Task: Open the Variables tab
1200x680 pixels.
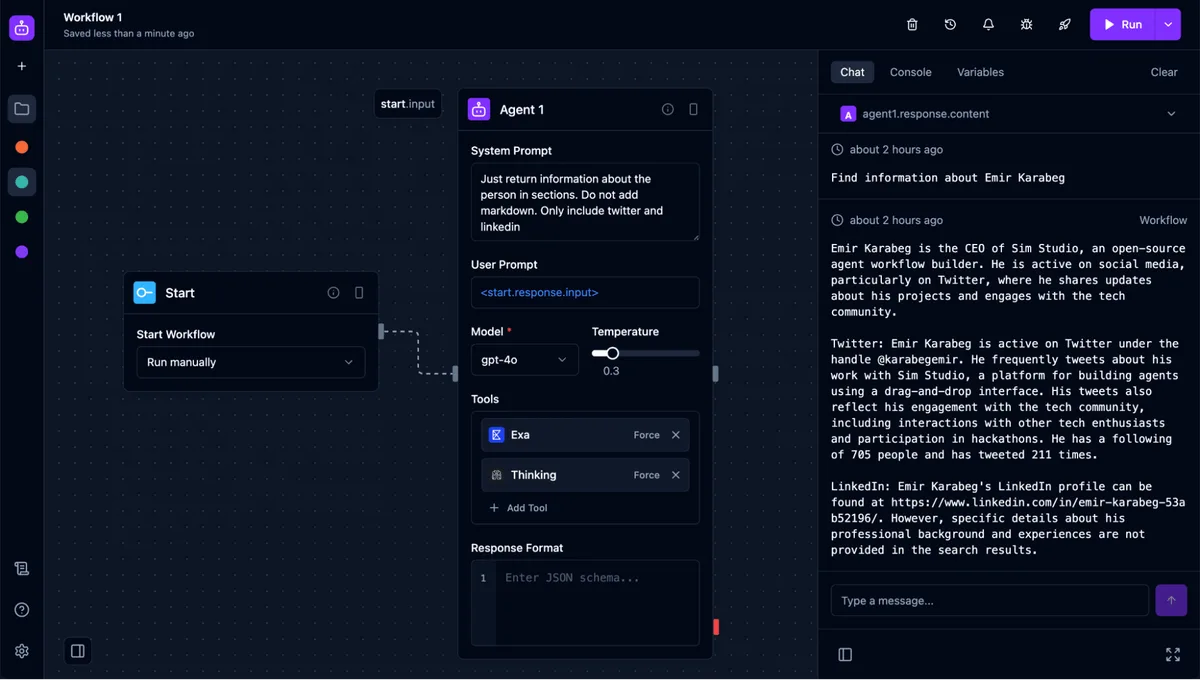Action: click(979, 71)
